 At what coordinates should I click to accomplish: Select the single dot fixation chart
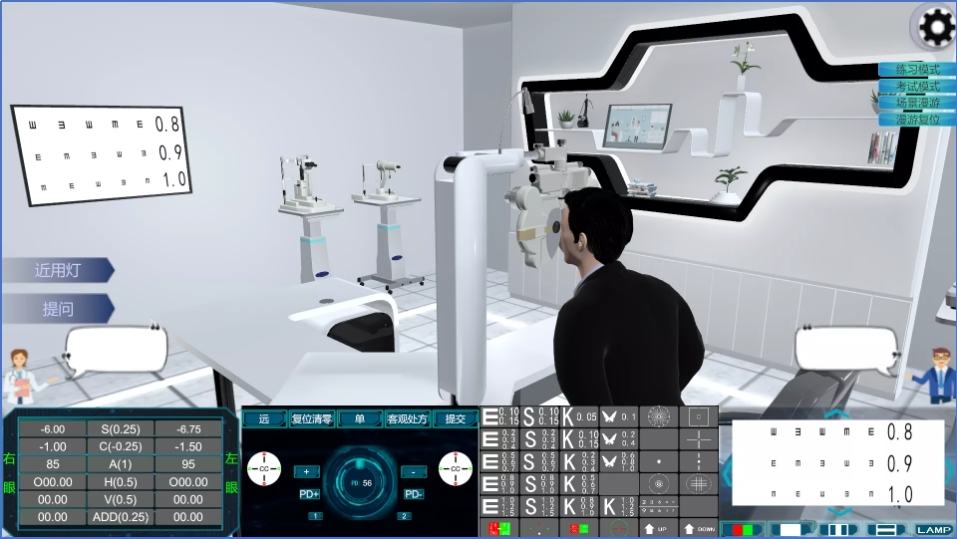(x=658, y=462)
